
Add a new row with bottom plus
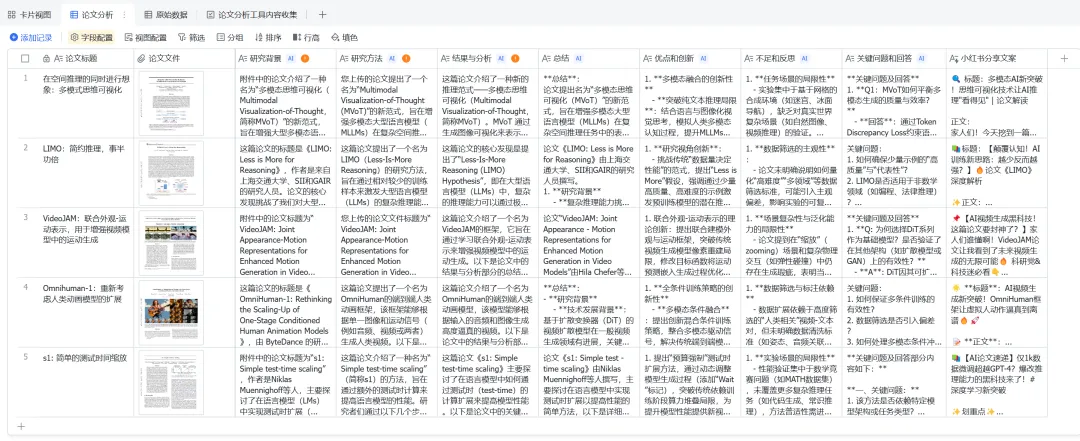pyautogui.click(x=21, y=427)
